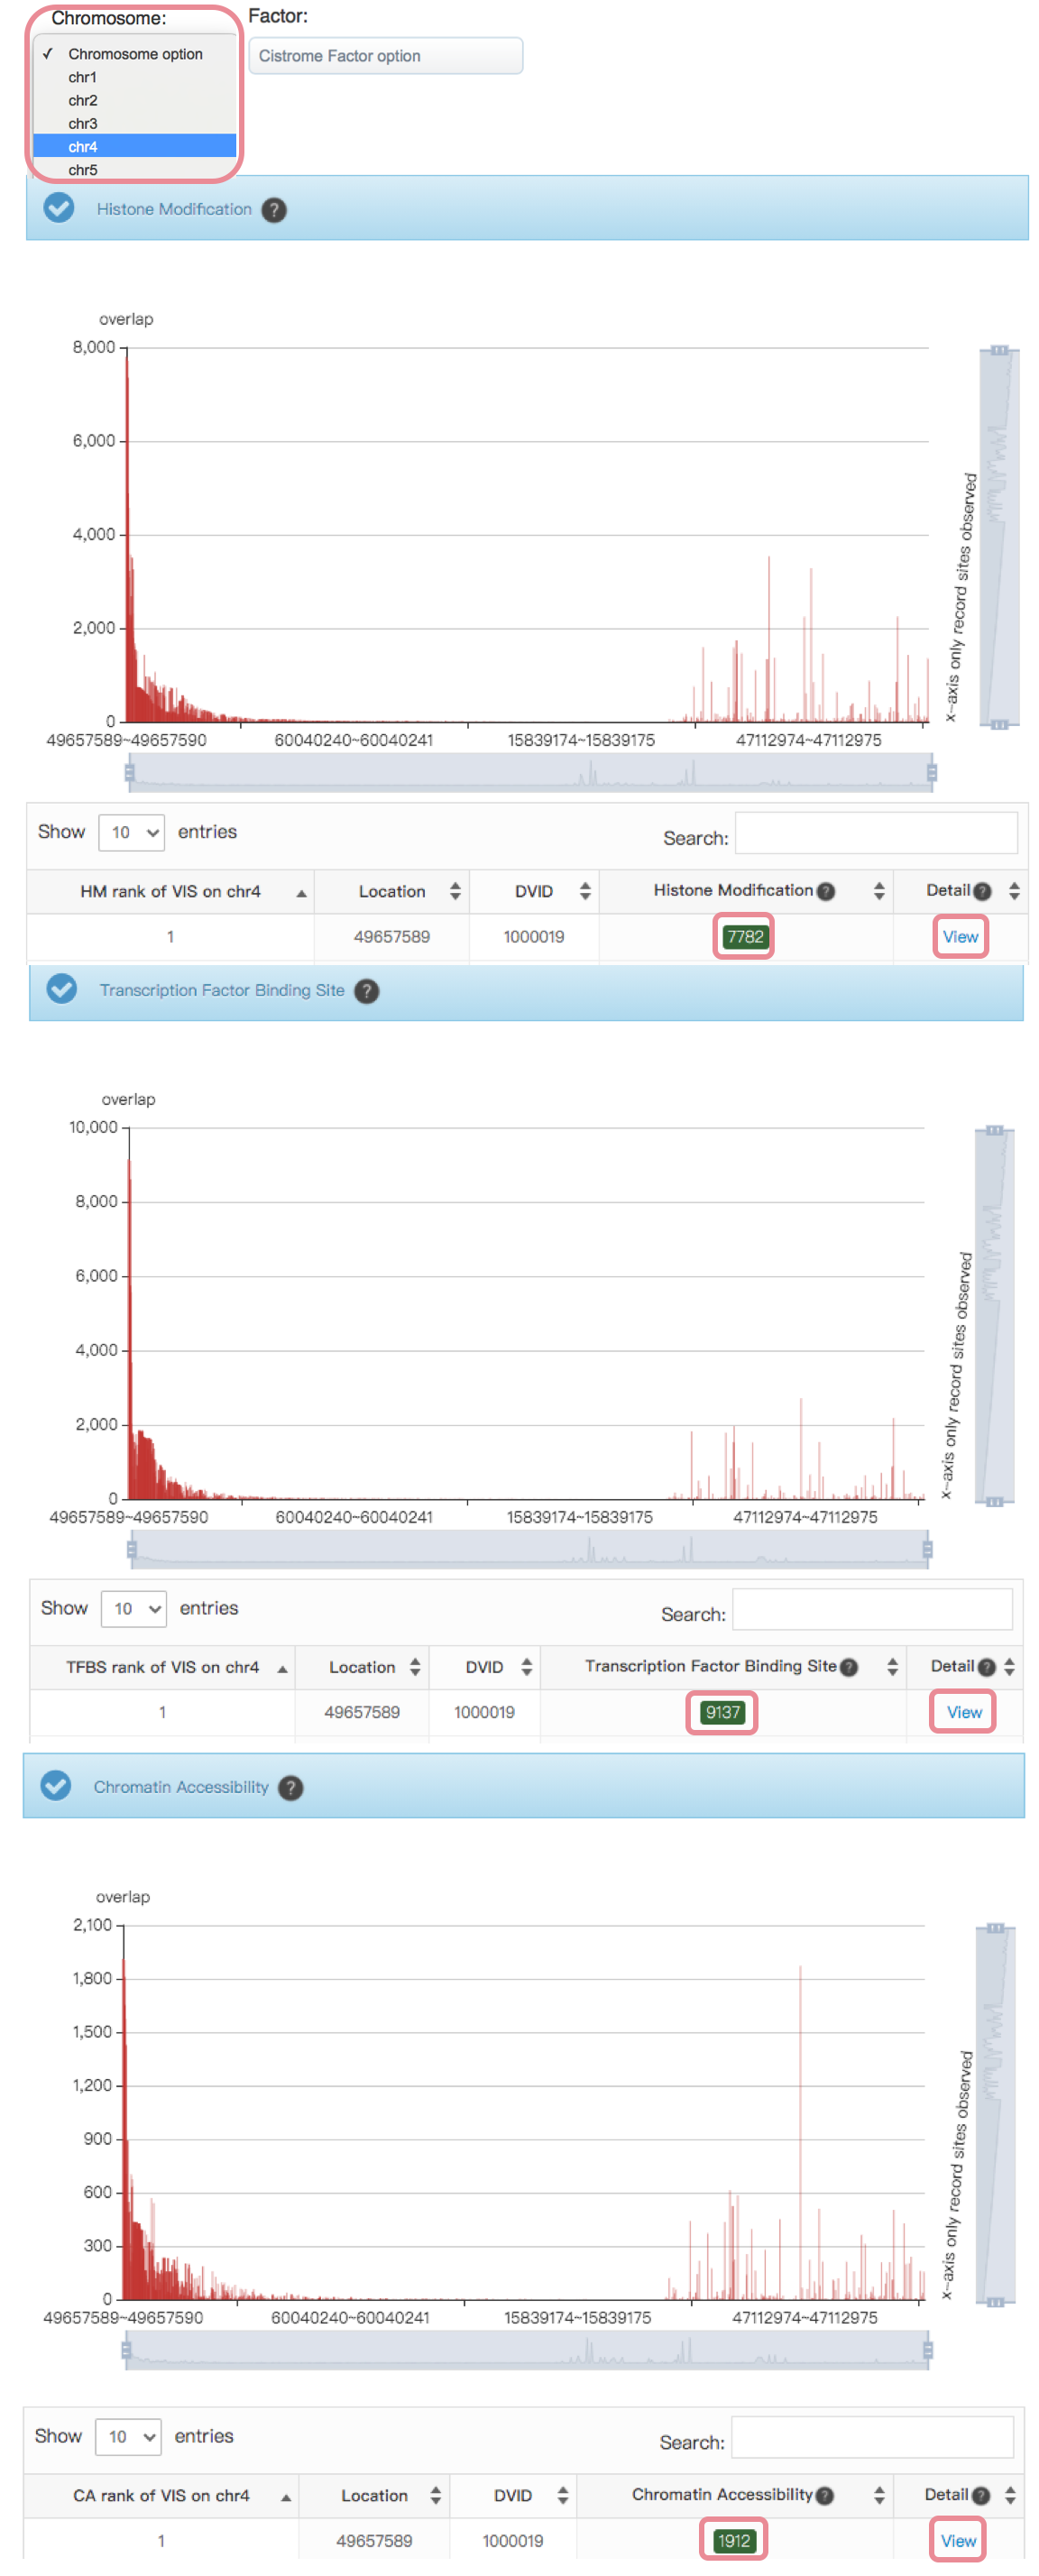Open entries count dropdown in histone table
The height and width of the screenshot is (2576, 1039).
[x=132, y=832]
